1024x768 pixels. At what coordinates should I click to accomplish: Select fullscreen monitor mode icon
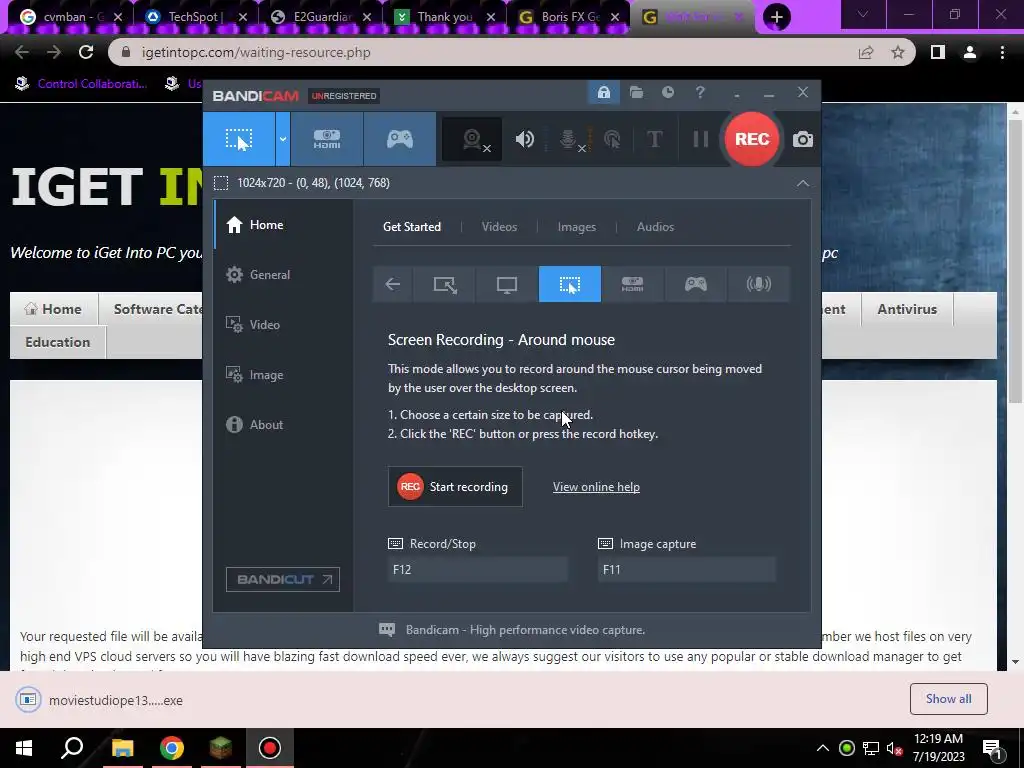[507, 284]
